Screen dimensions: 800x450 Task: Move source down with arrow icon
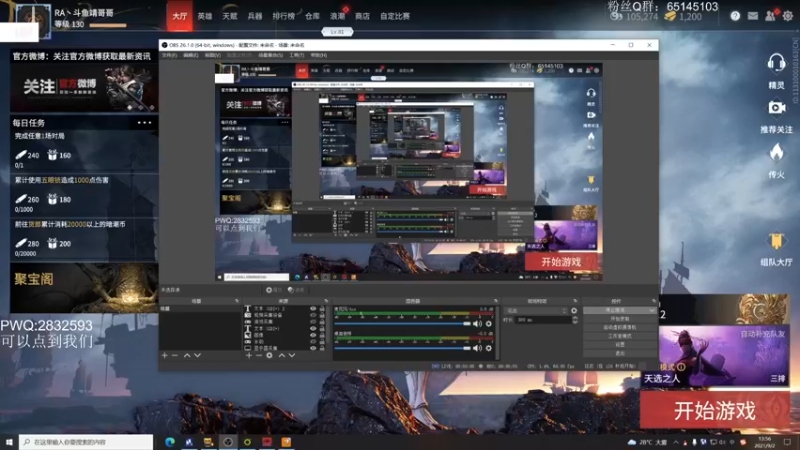click(x=291, y=355)
